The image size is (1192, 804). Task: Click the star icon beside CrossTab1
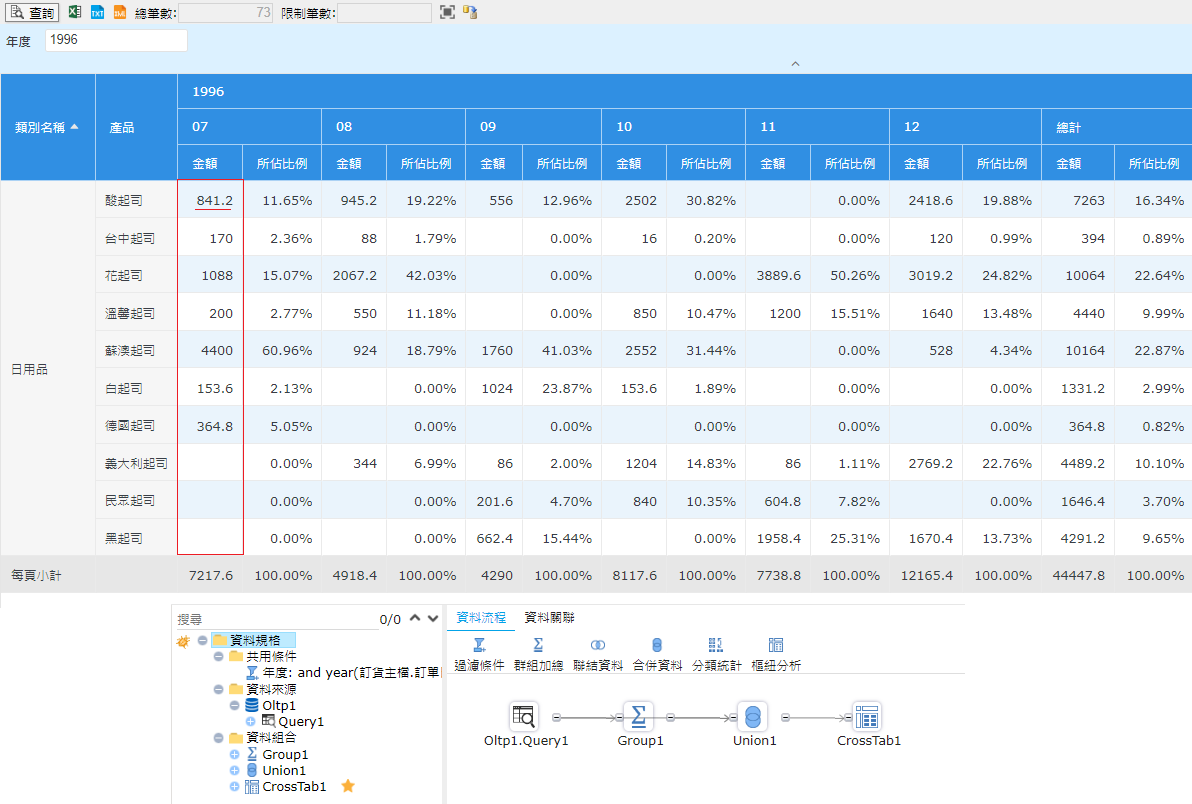point(348,786)
